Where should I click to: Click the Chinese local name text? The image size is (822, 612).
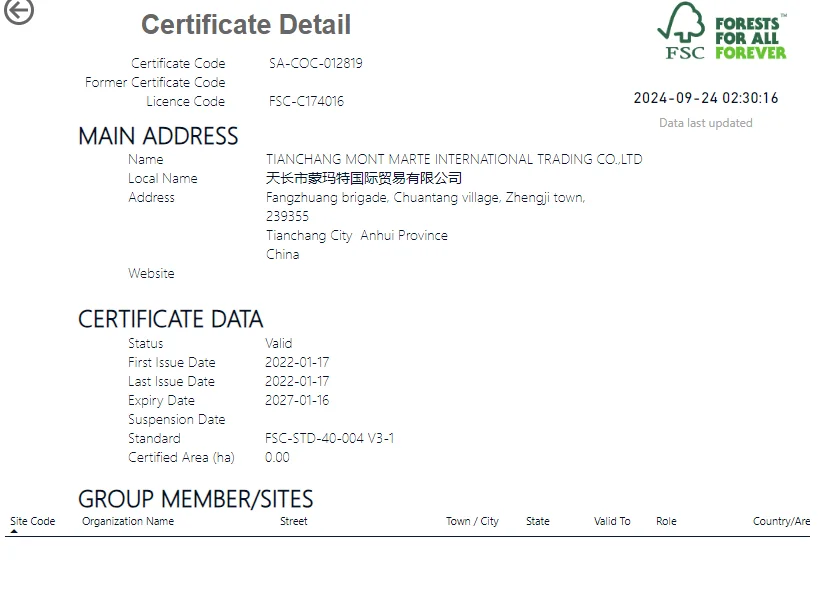pyautogui.click(x=364, y=178)
